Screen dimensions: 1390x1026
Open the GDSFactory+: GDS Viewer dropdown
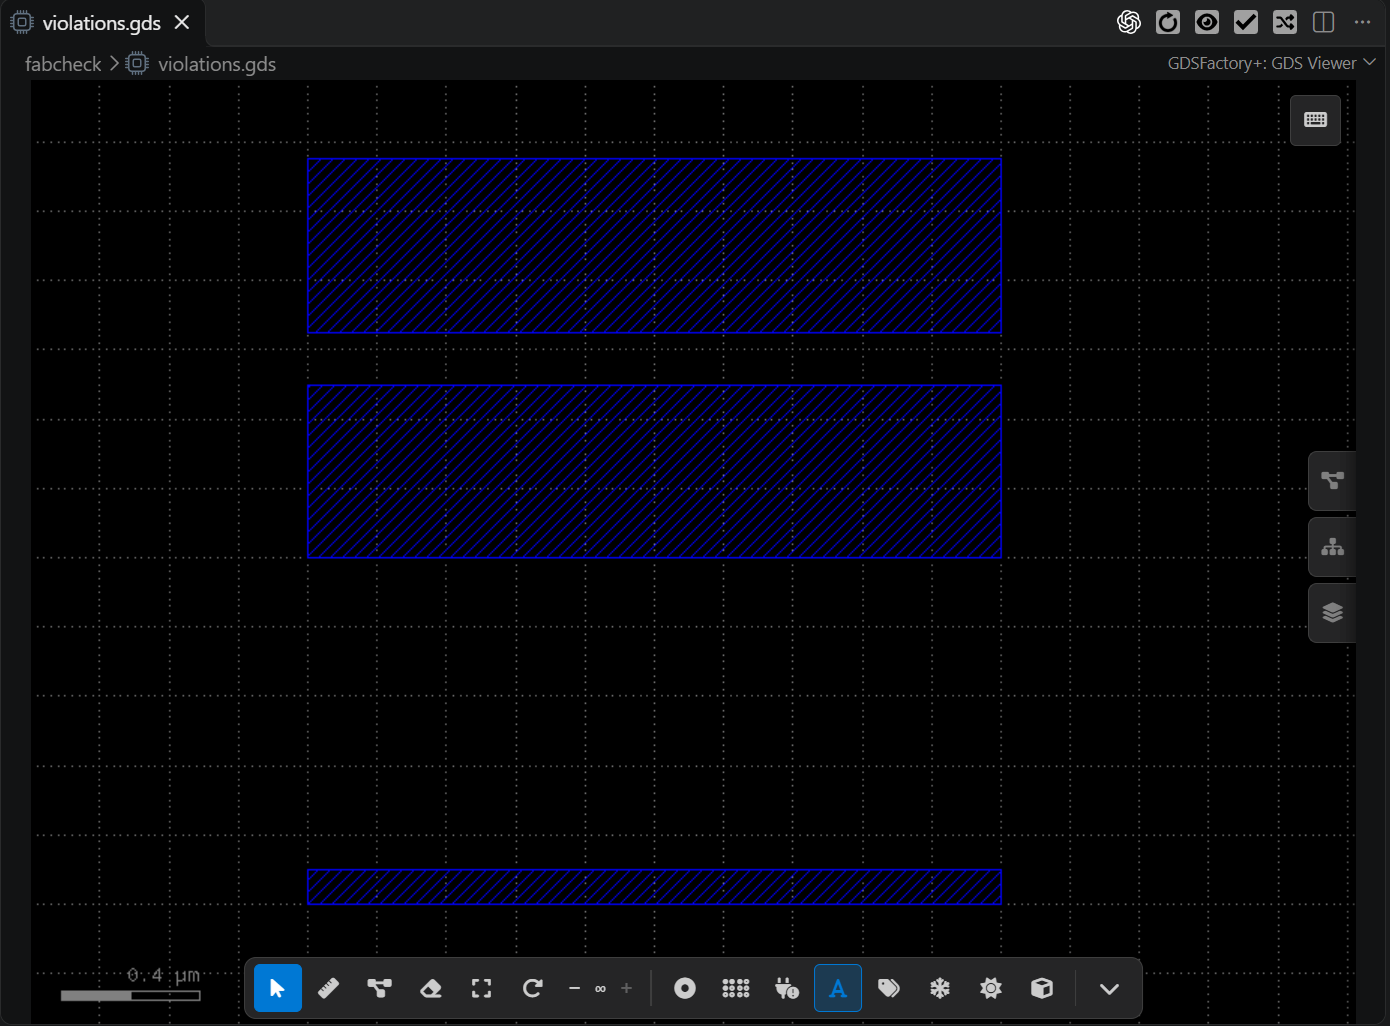coord(1271,63)
